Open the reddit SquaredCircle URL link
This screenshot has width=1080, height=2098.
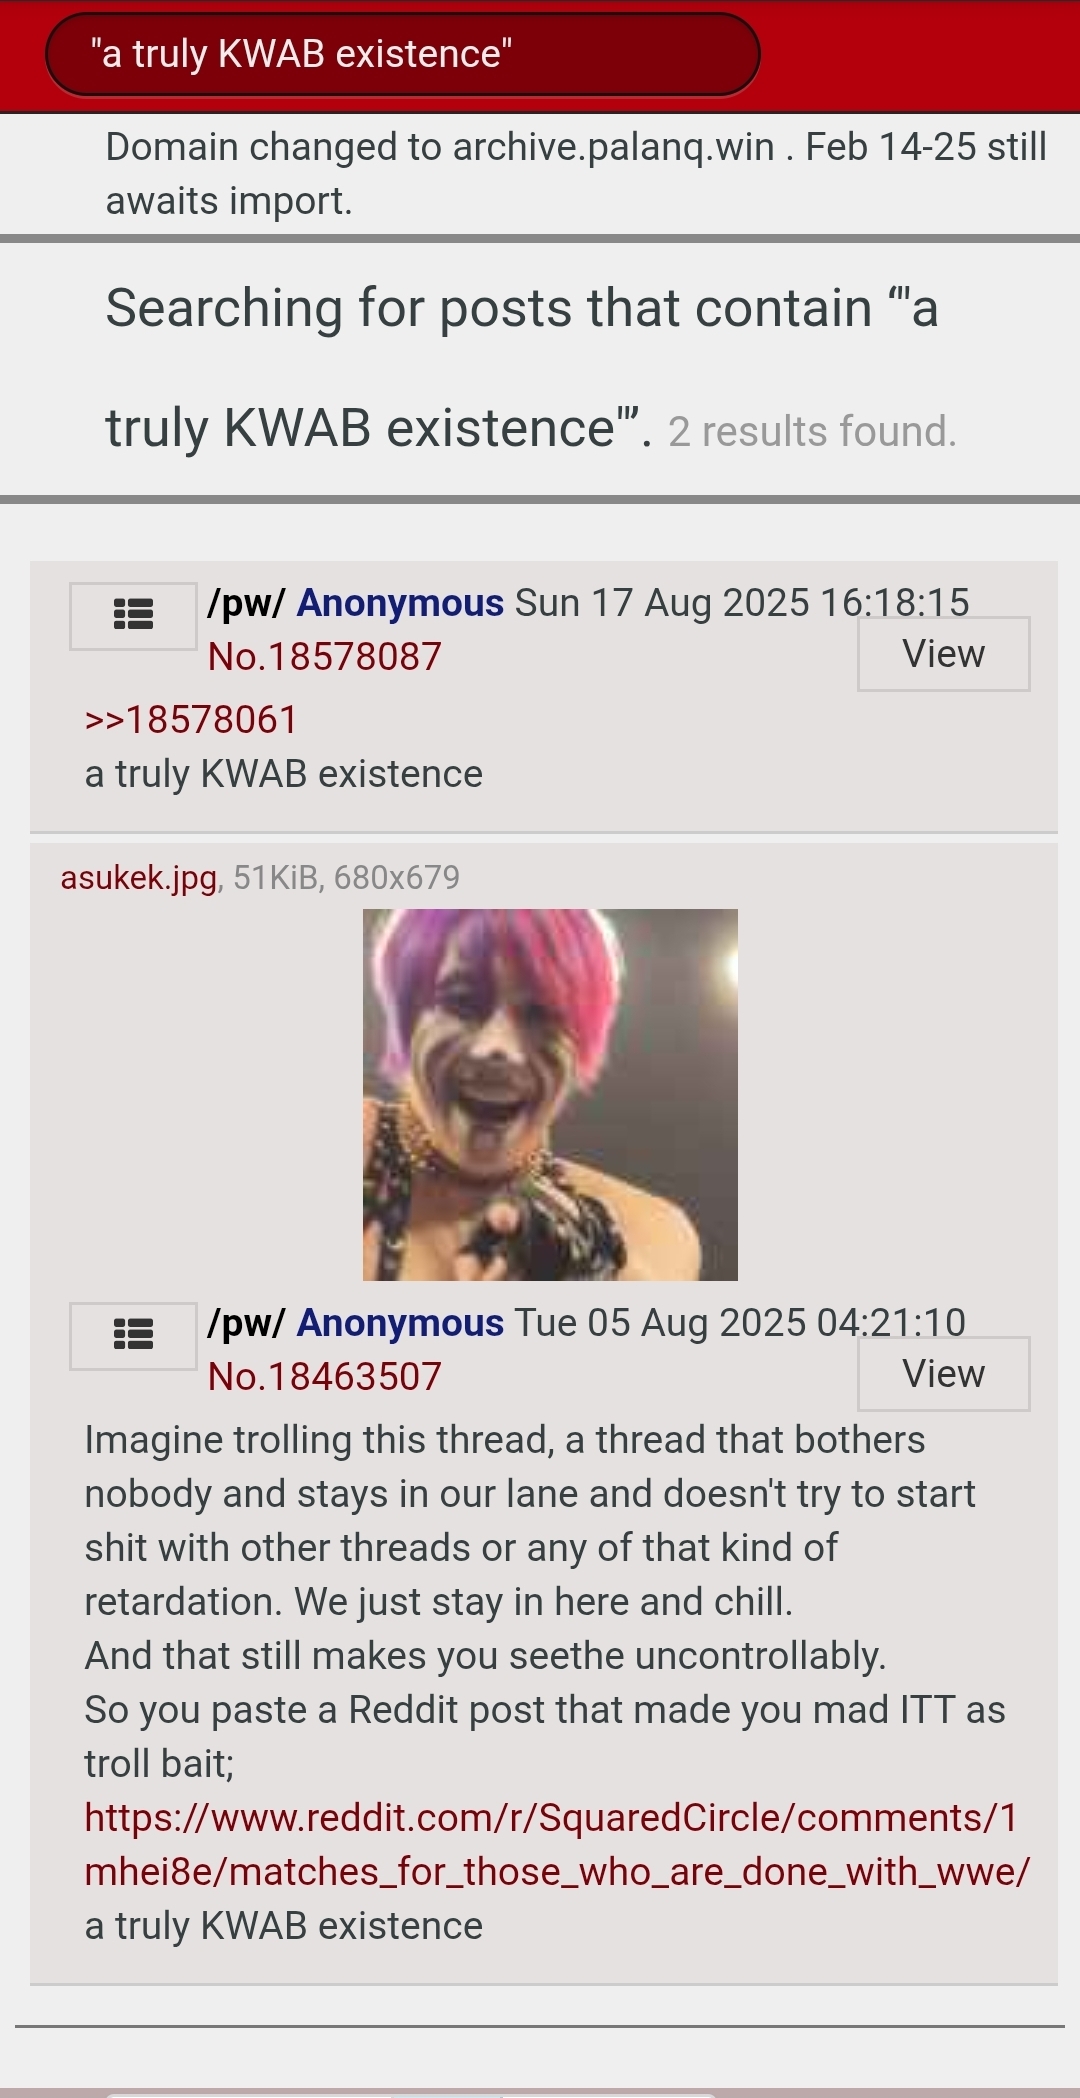[556, 1845]
